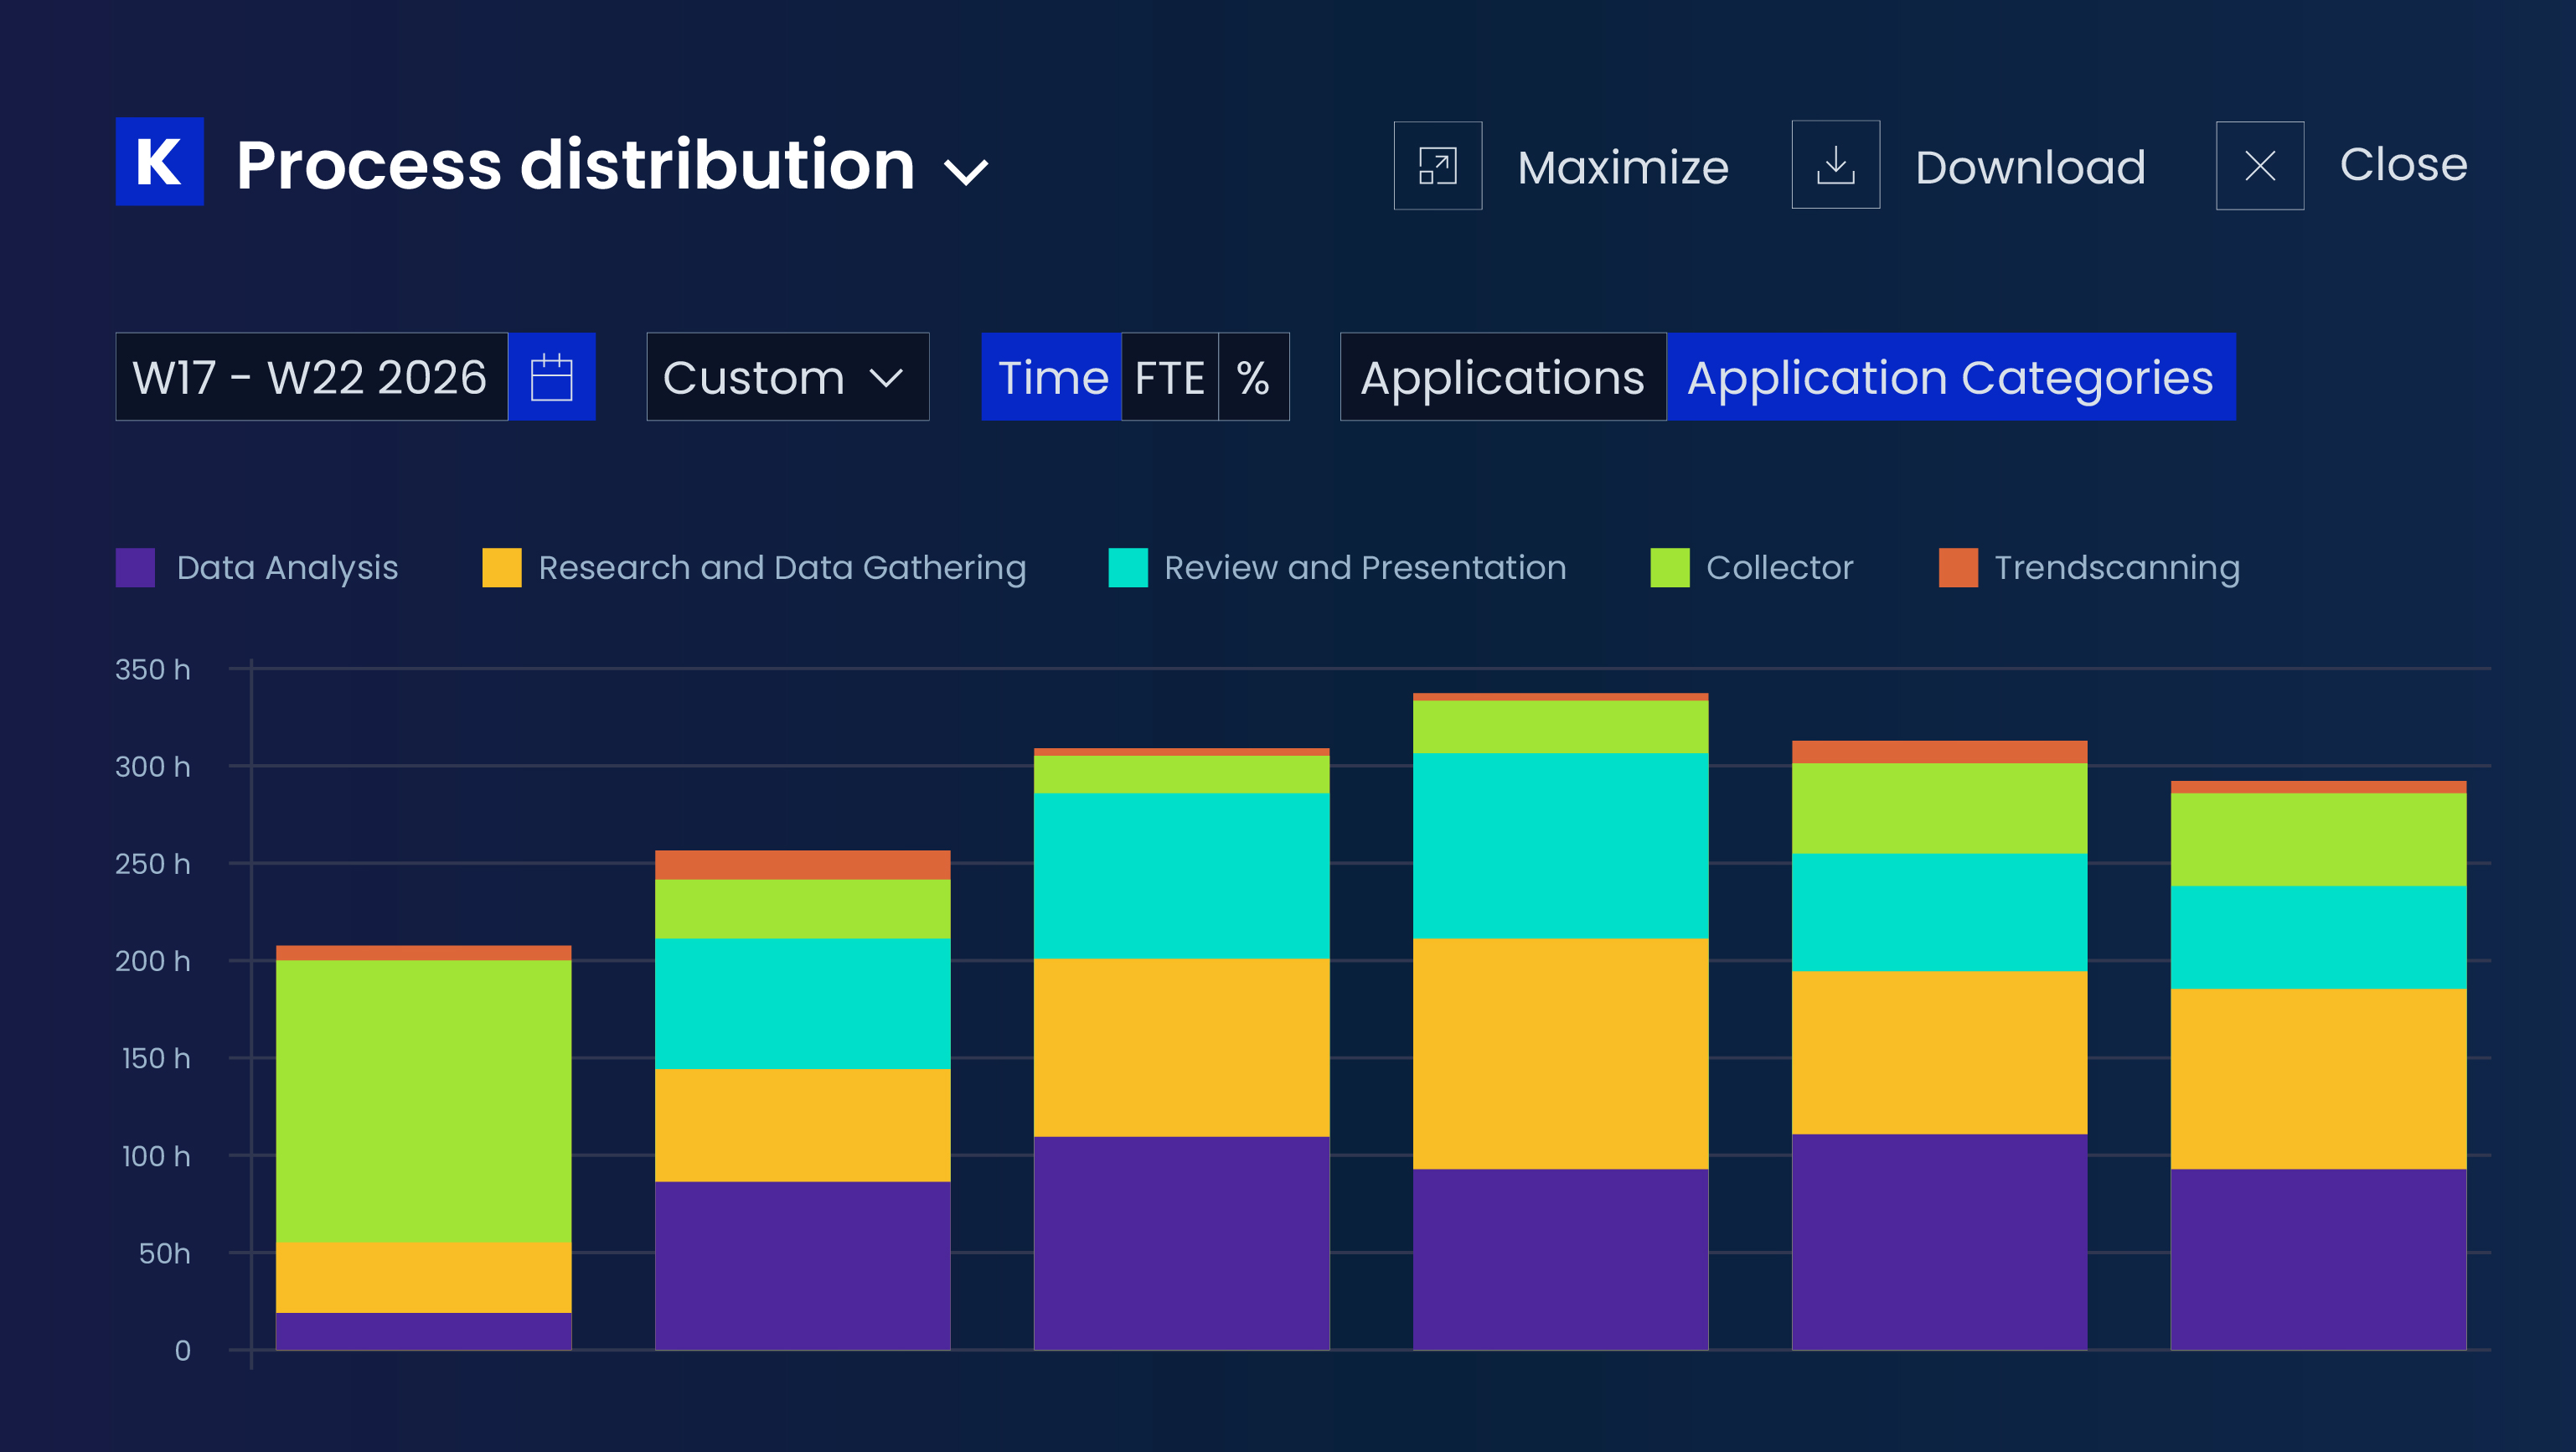Image resolution: width=2576 pixels, height=1452 pixels.
Task: Toggle Research and Data Gathering yellow swatch
Action: pyautogui.click(x=501, y=567)
